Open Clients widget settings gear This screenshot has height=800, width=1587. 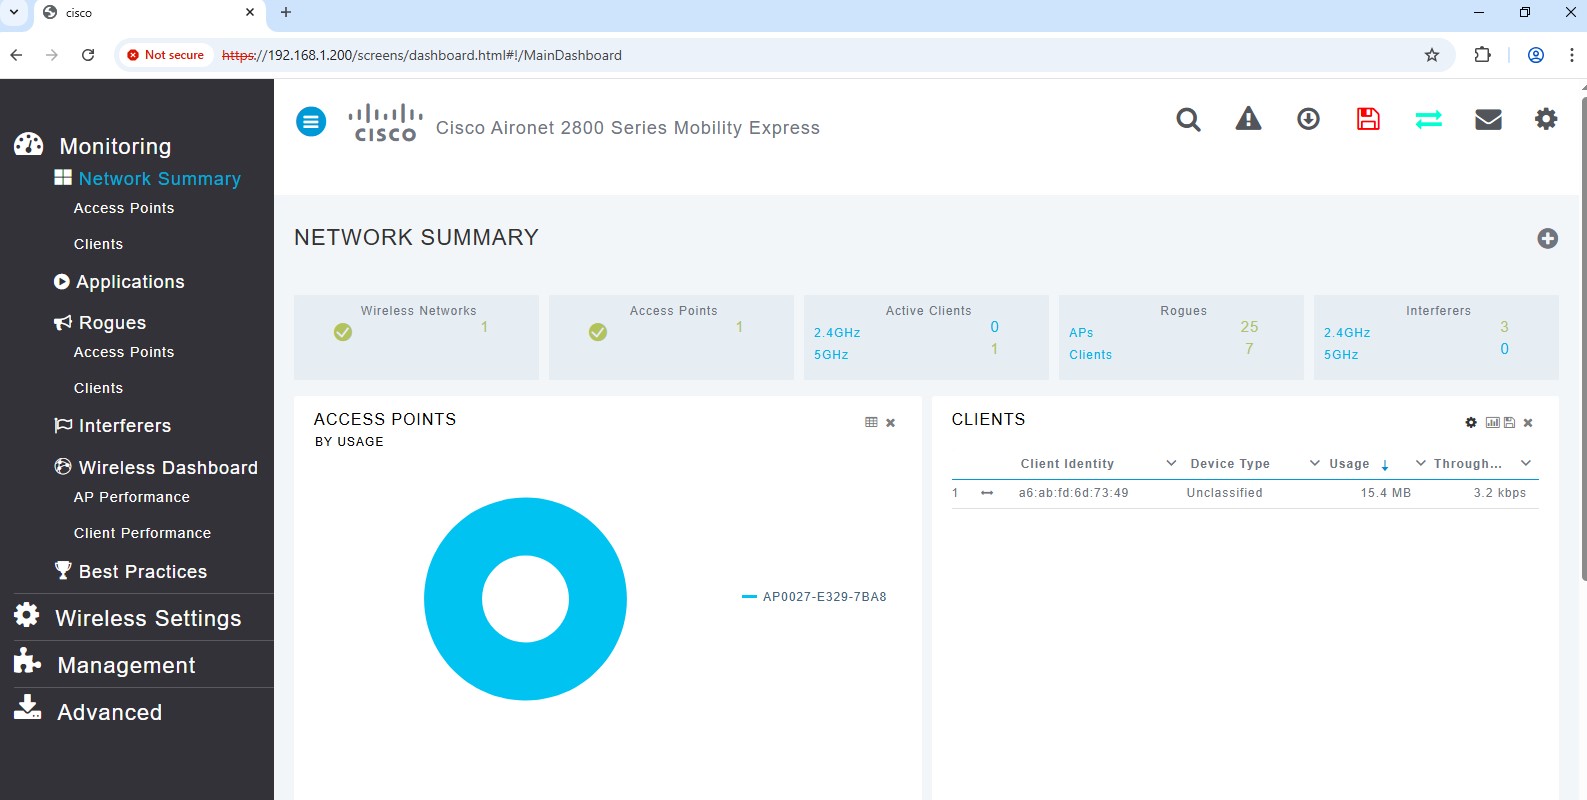pyautogui.click(x=1471, y=423)
